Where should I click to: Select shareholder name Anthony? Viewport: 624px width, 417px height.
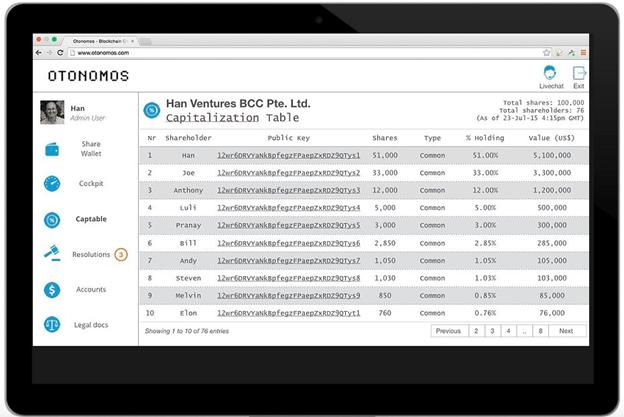coord(188,190)
